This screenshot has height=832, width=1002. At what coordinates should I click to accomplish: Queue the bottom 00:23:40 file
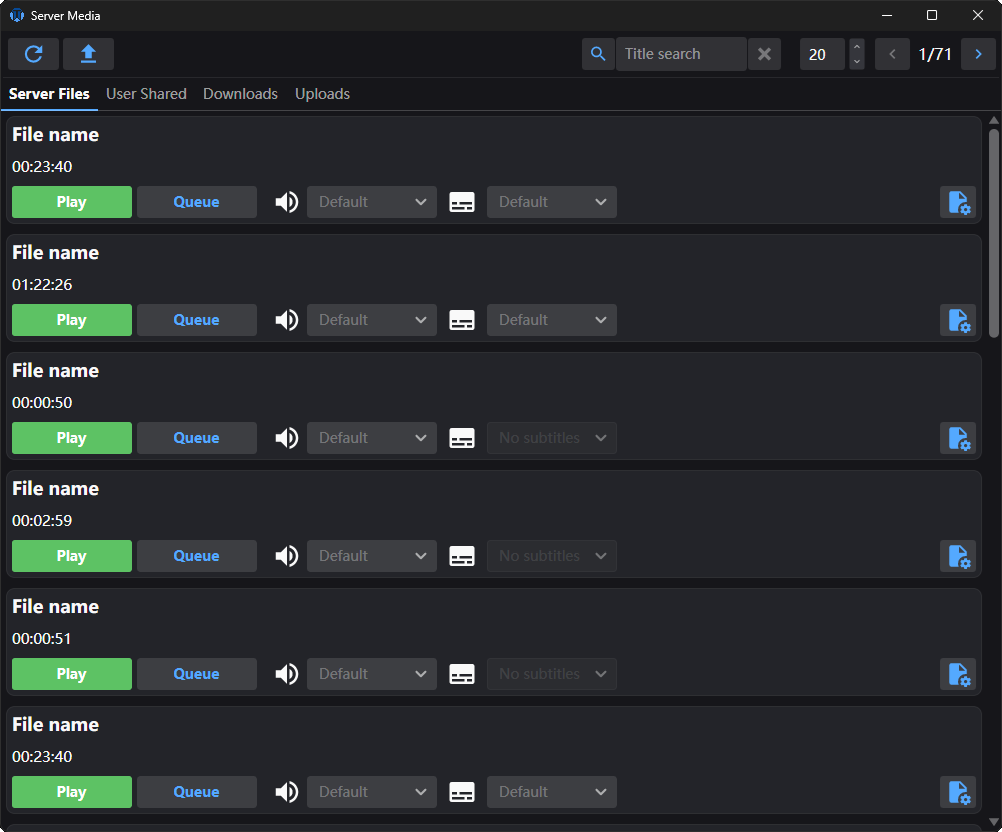pos(197,792)
